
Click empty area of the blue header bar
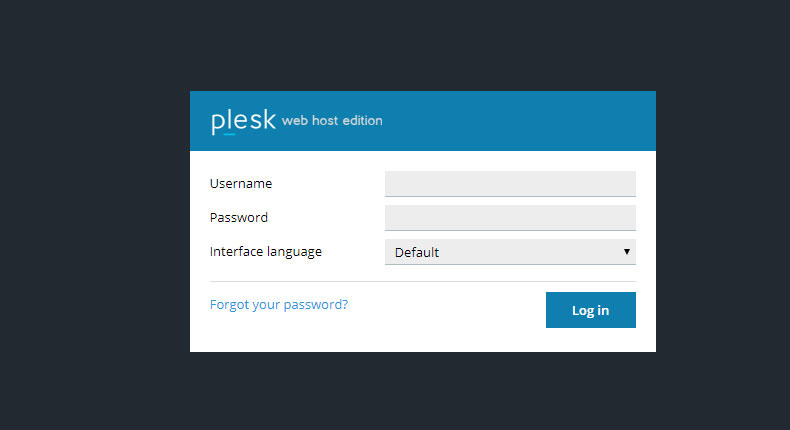520,121
